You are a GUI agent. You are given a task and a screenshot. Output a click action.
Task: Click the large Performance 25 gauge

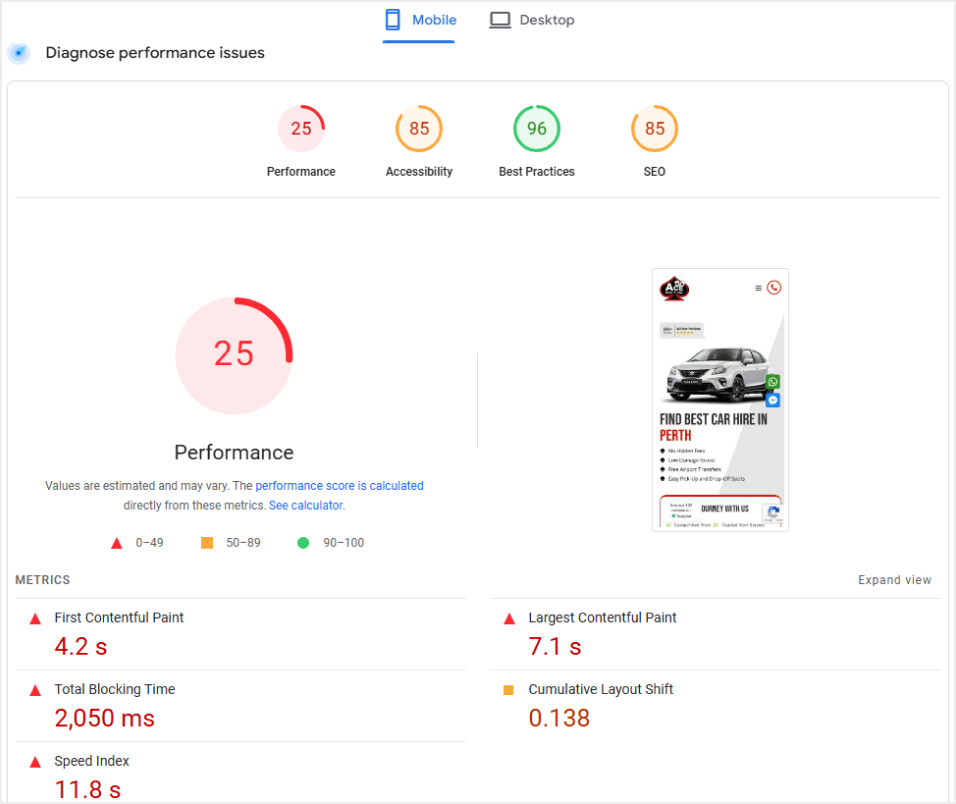click(234, 354)
